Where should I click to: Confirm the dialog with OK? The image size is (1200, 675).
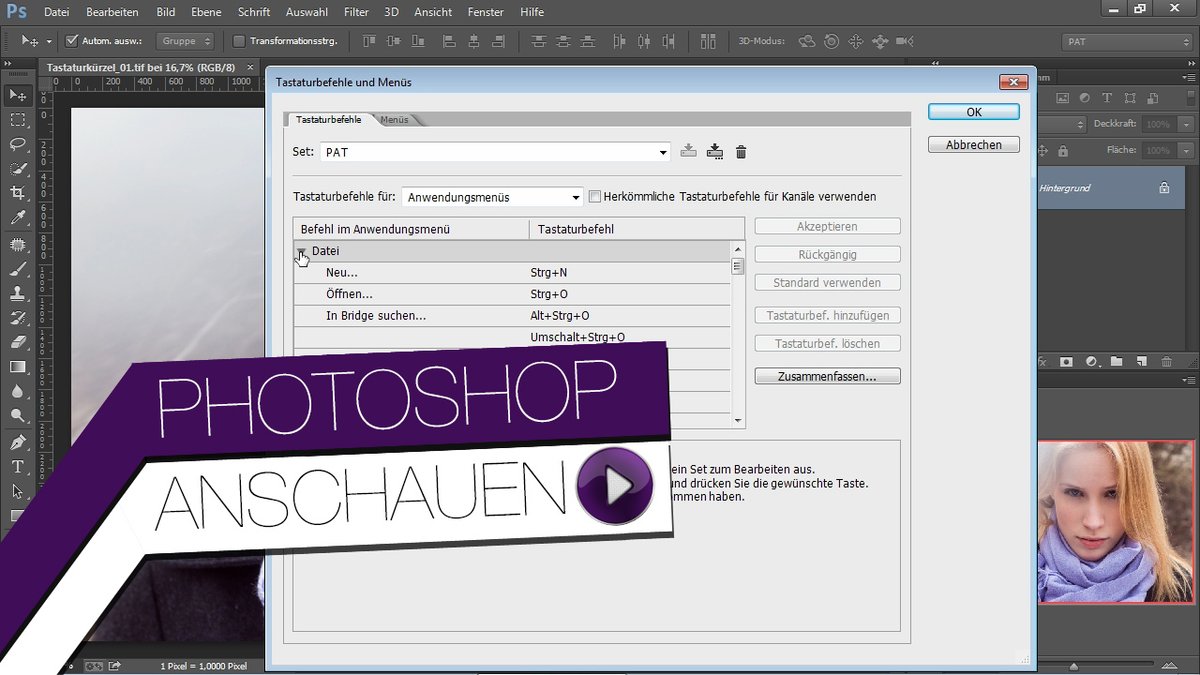[973, 111]
